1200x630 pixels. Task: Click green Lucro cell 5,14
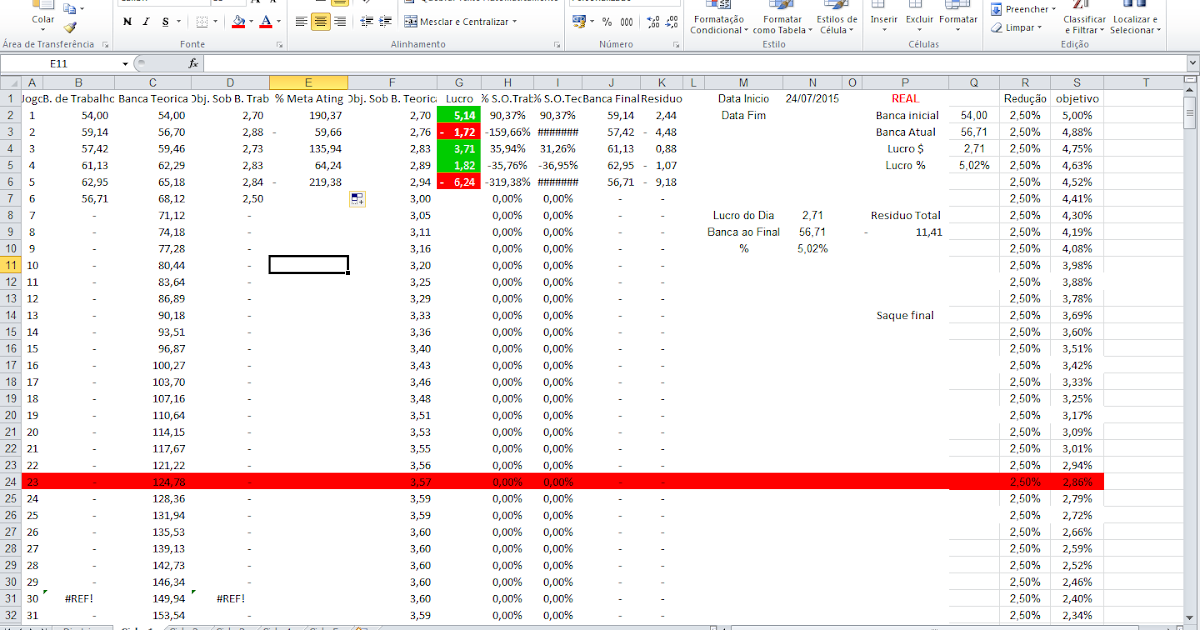pyautogui.click(x=459, y=115)
